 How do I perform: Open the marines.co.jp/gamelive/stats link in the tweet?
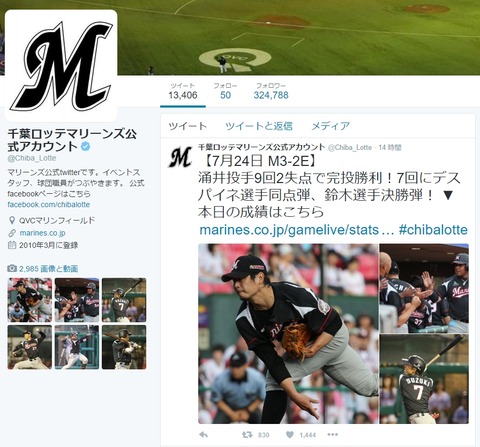click(x=297, y=230)
